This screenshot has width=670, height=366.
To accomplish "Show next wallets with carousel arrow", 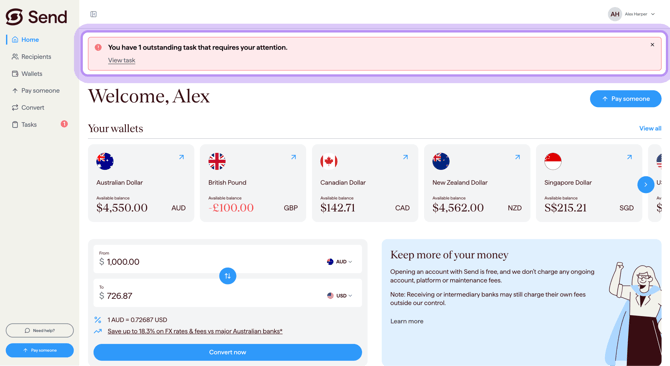I will 646,184.
